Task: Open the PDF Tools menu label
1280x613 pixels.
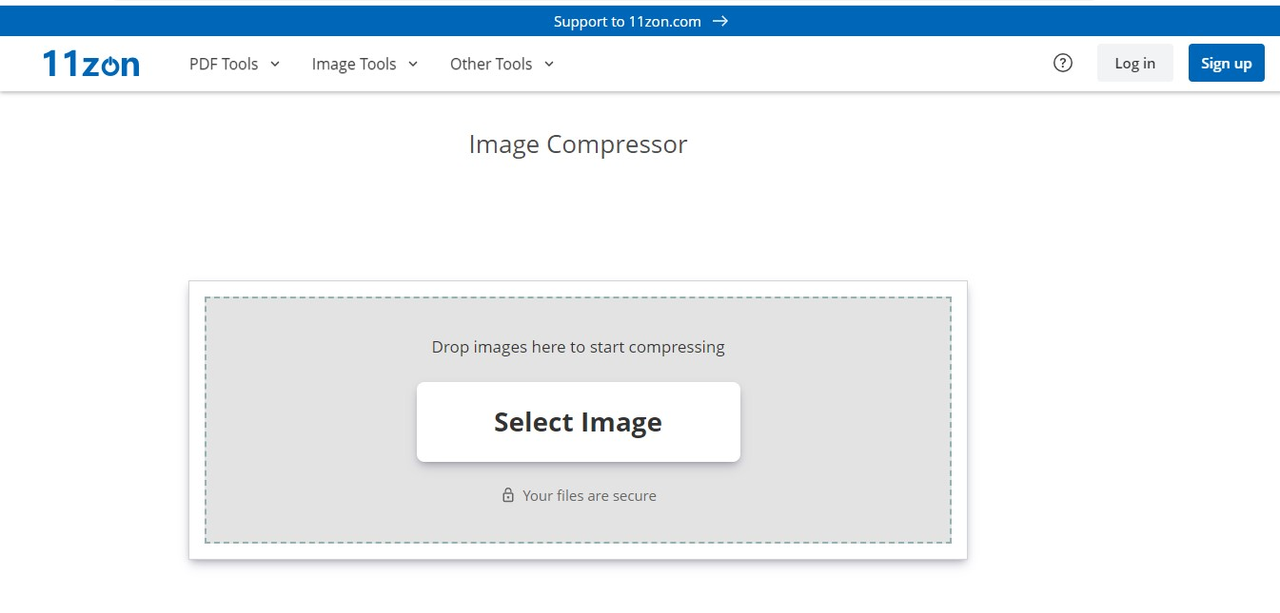Action: (x=224, y=64)
